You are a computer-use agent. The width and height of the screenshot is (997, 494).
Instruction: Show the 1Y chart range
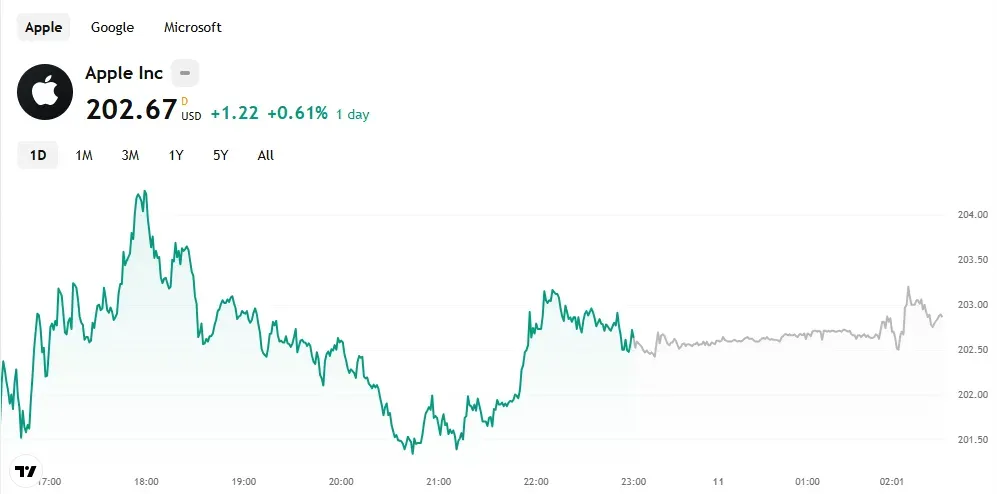click(x=176, y=155)
